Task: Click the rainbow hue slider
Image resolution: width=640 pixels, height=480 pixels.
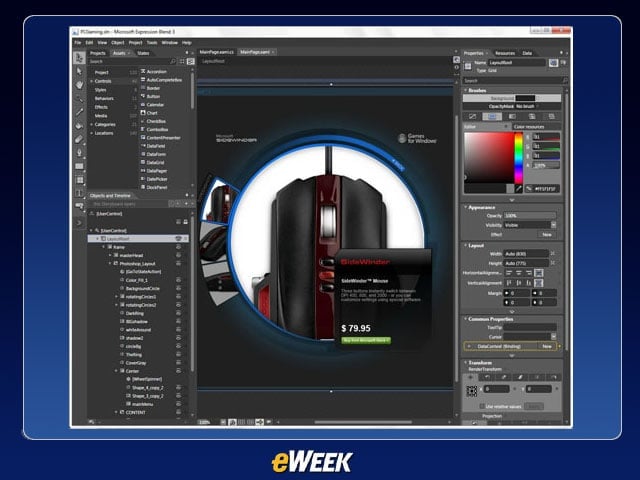Action: [x=518, y=158]
